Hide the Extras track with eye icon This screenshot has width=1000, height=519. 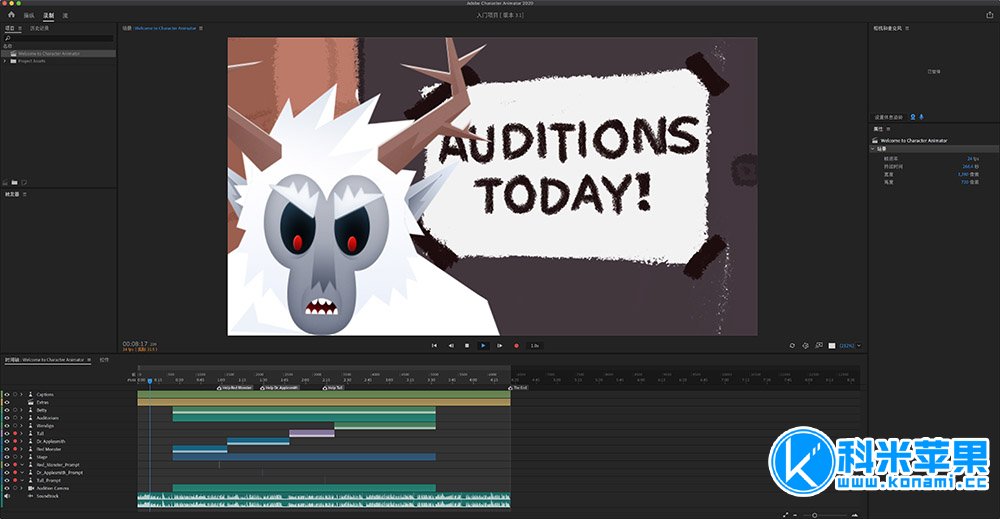click(7, 402)
